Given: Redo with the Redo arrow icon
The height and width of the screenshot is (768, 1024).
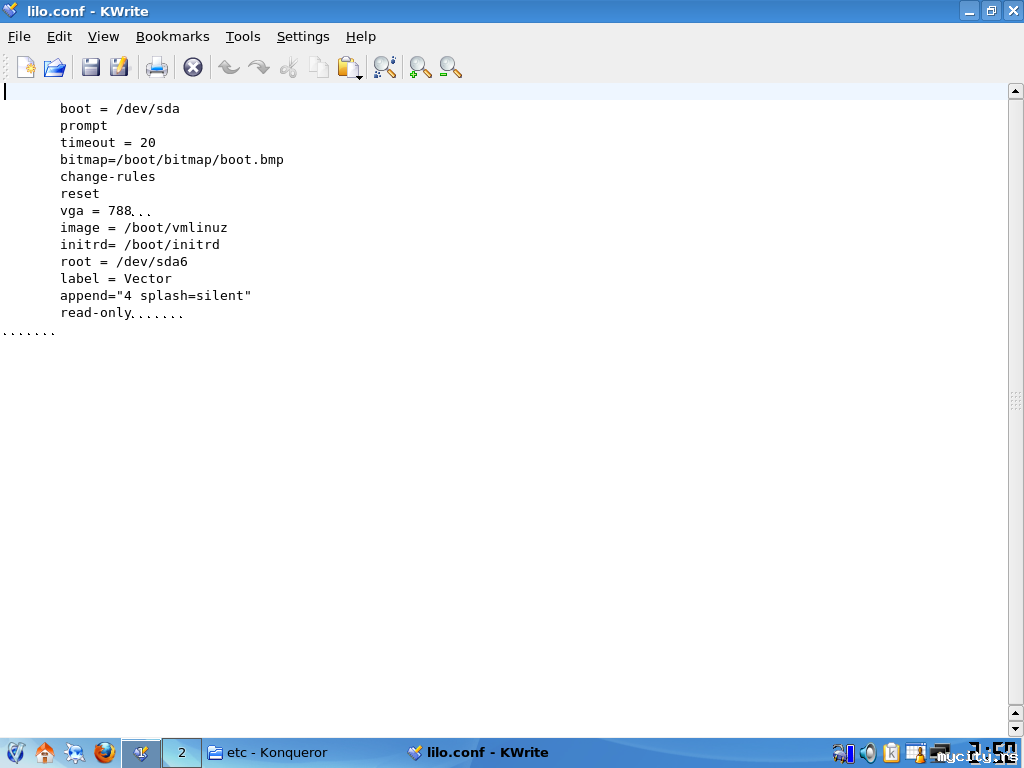Looking at the screenshot, I should tap(259, 67).
